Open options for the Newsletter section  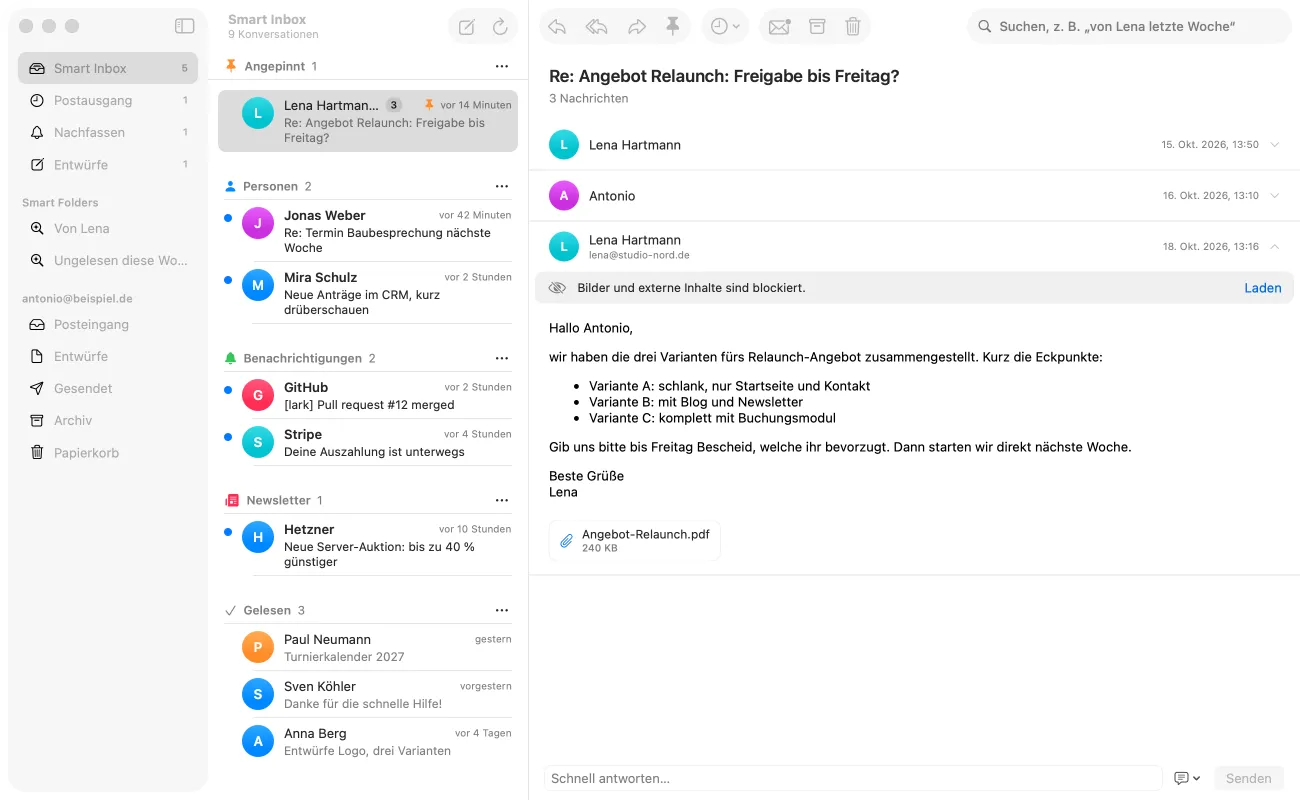(x=502, y=500)
